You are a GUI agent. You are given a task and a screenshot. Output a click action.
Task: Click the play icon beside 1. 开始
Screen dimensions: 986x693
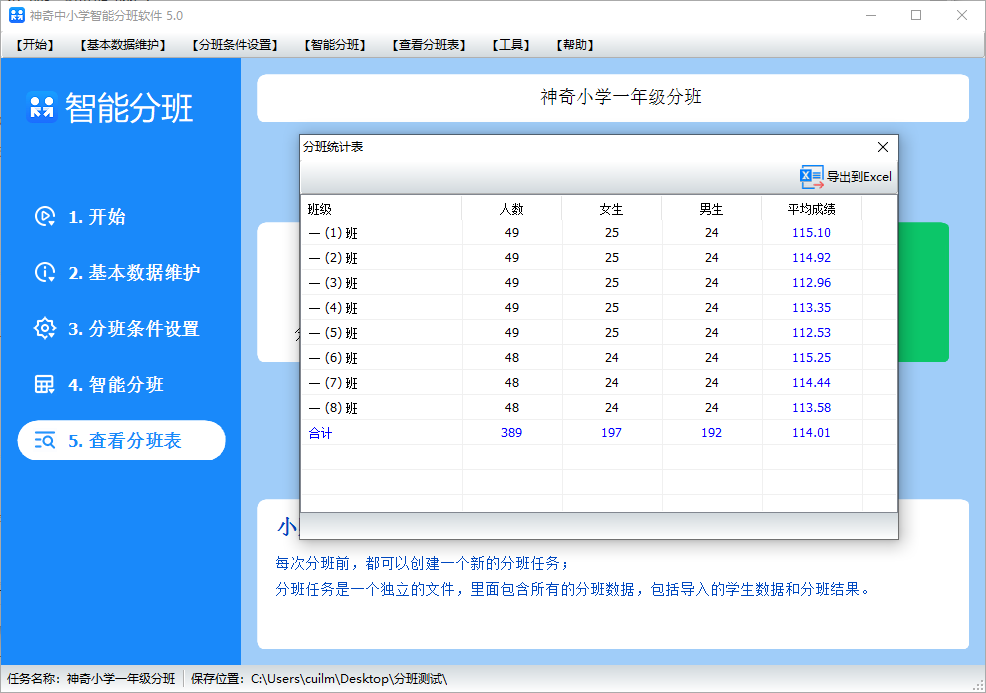tap(45, 216)
